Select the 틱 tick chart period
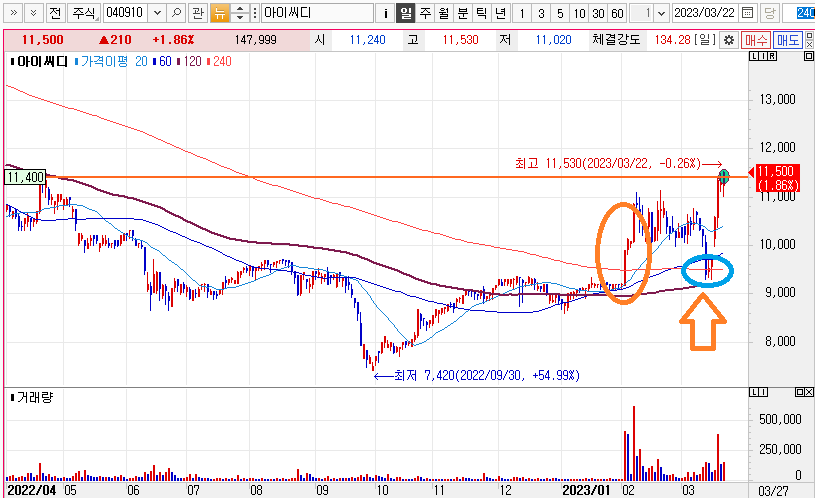 [x=482, y=13]
